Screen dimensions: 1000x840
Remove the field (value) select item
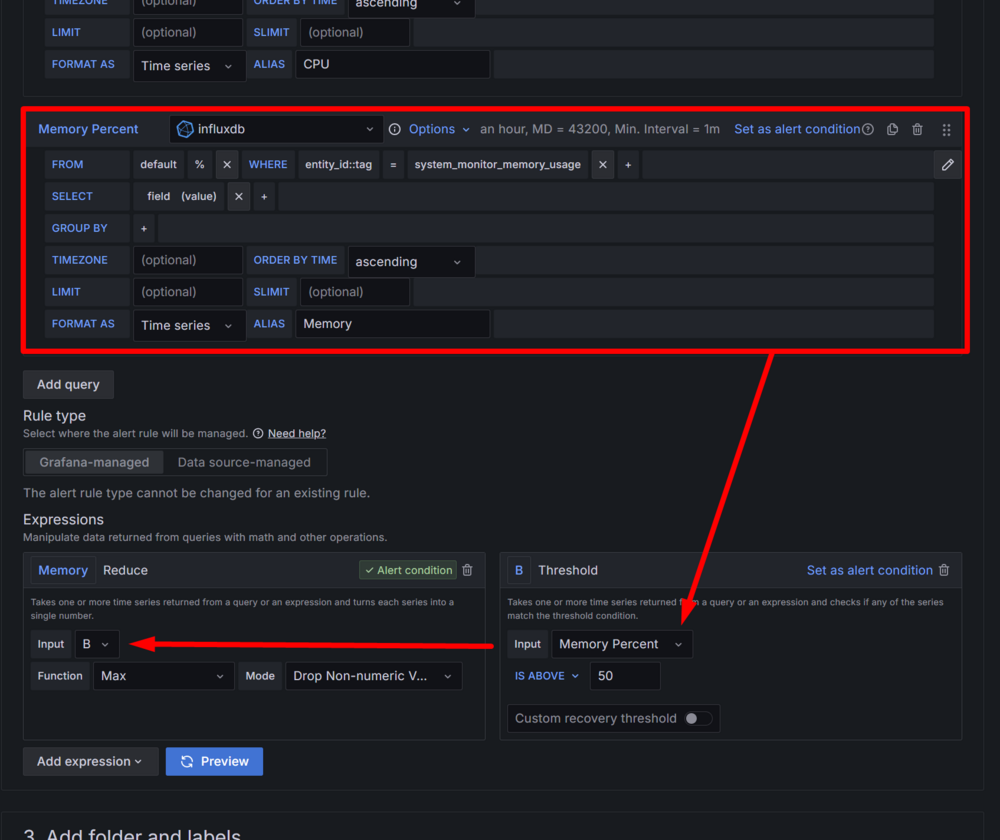(x=238, y=197)
